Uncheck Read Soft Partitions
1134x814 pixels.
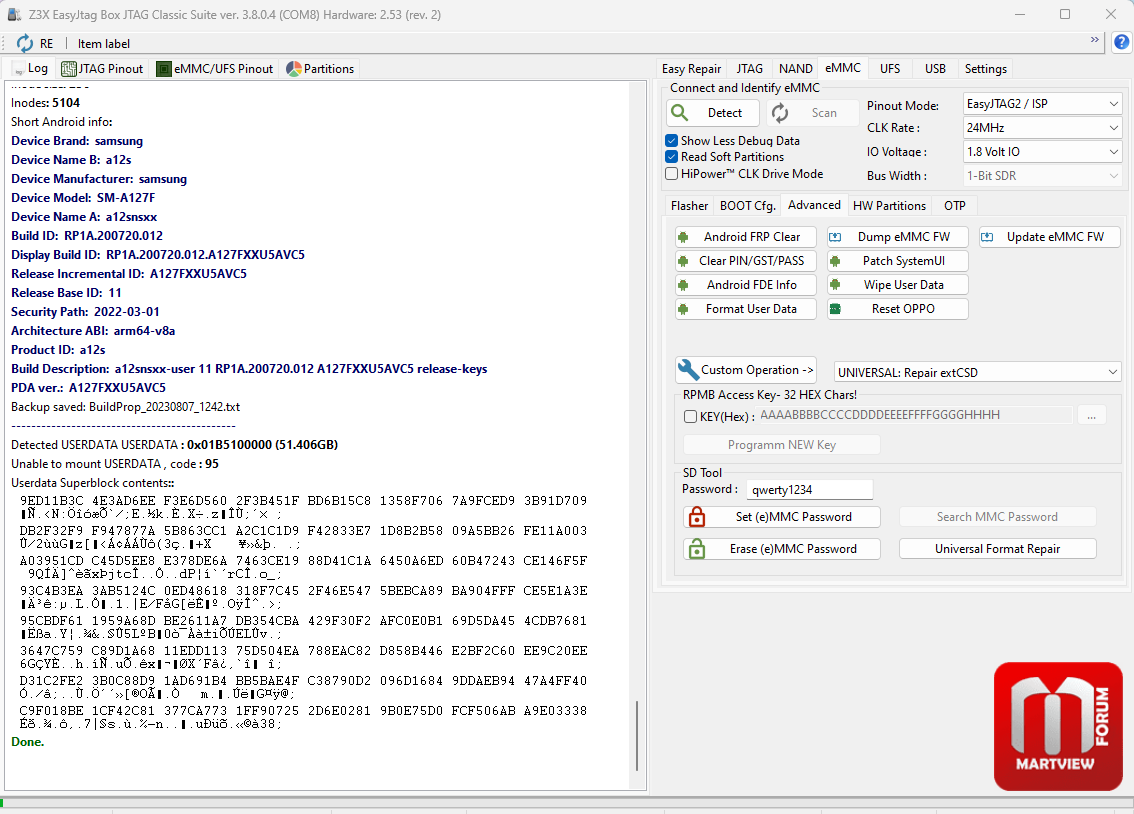click(672, 156)
